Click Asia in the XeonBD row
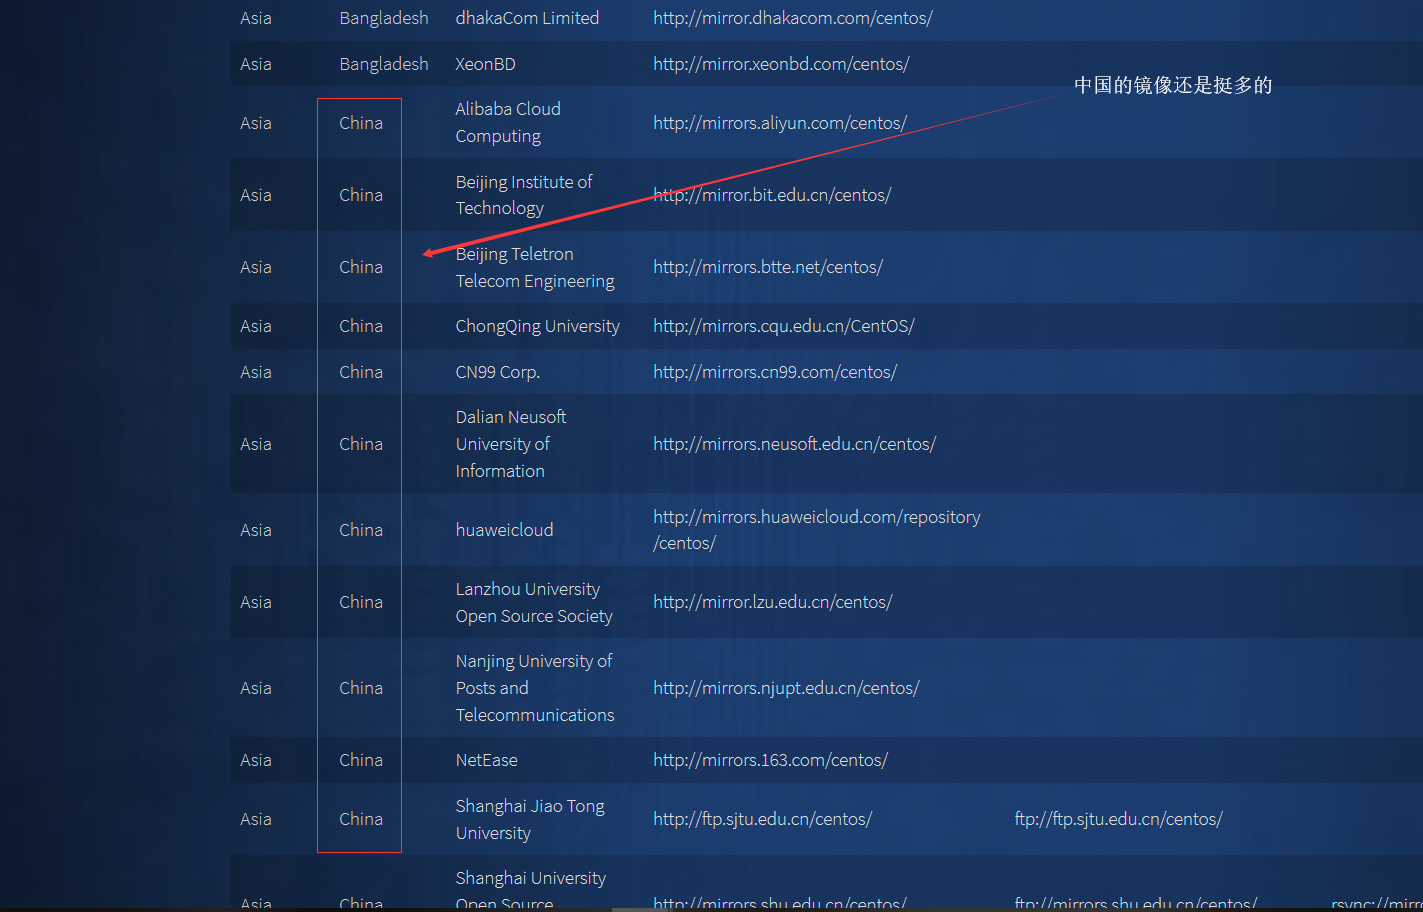1423x912 pixels. tap(256, 64)
